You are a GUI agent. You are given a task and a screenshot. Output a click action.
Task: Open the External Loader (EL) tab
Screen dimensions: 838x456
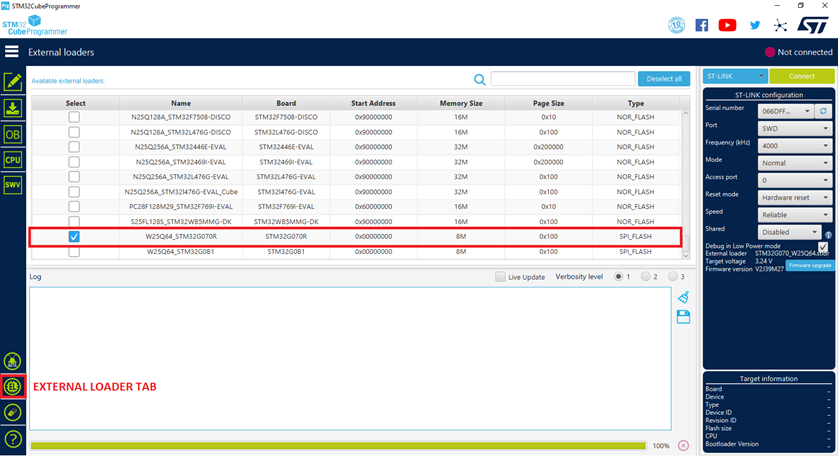[x=13, y=387]
